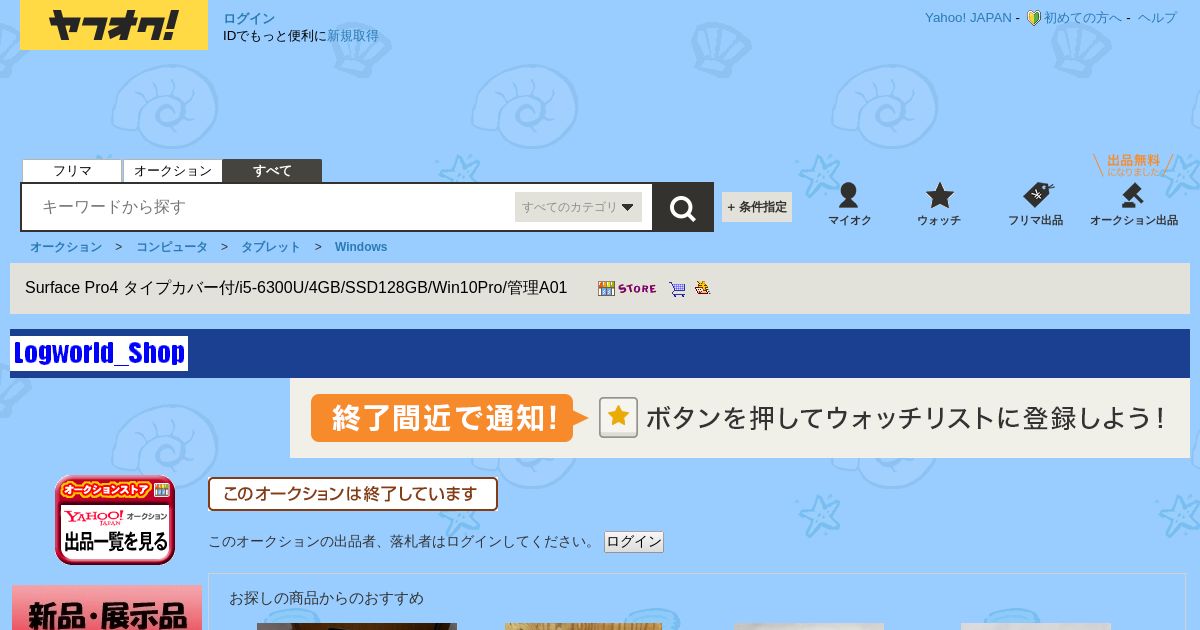This screenshot has width=1200, height=630.
Task: Click the お探しの商品からのおすすめ heading
Action: pos(326,598)
